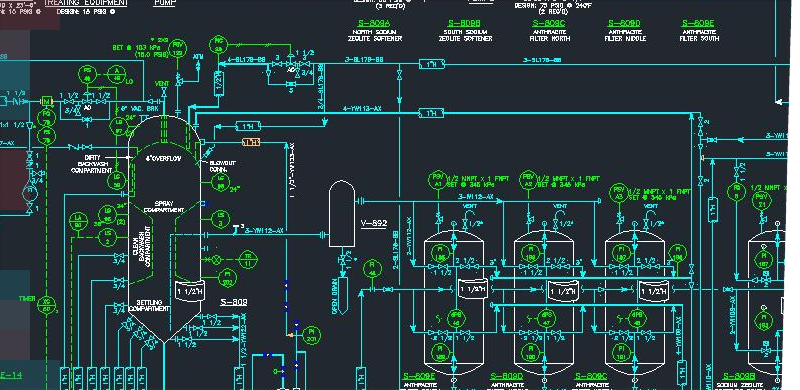This screenshot has height=390, width=800.
Task: Pick the LA 90 level alarm bubble
Action: 78,222
